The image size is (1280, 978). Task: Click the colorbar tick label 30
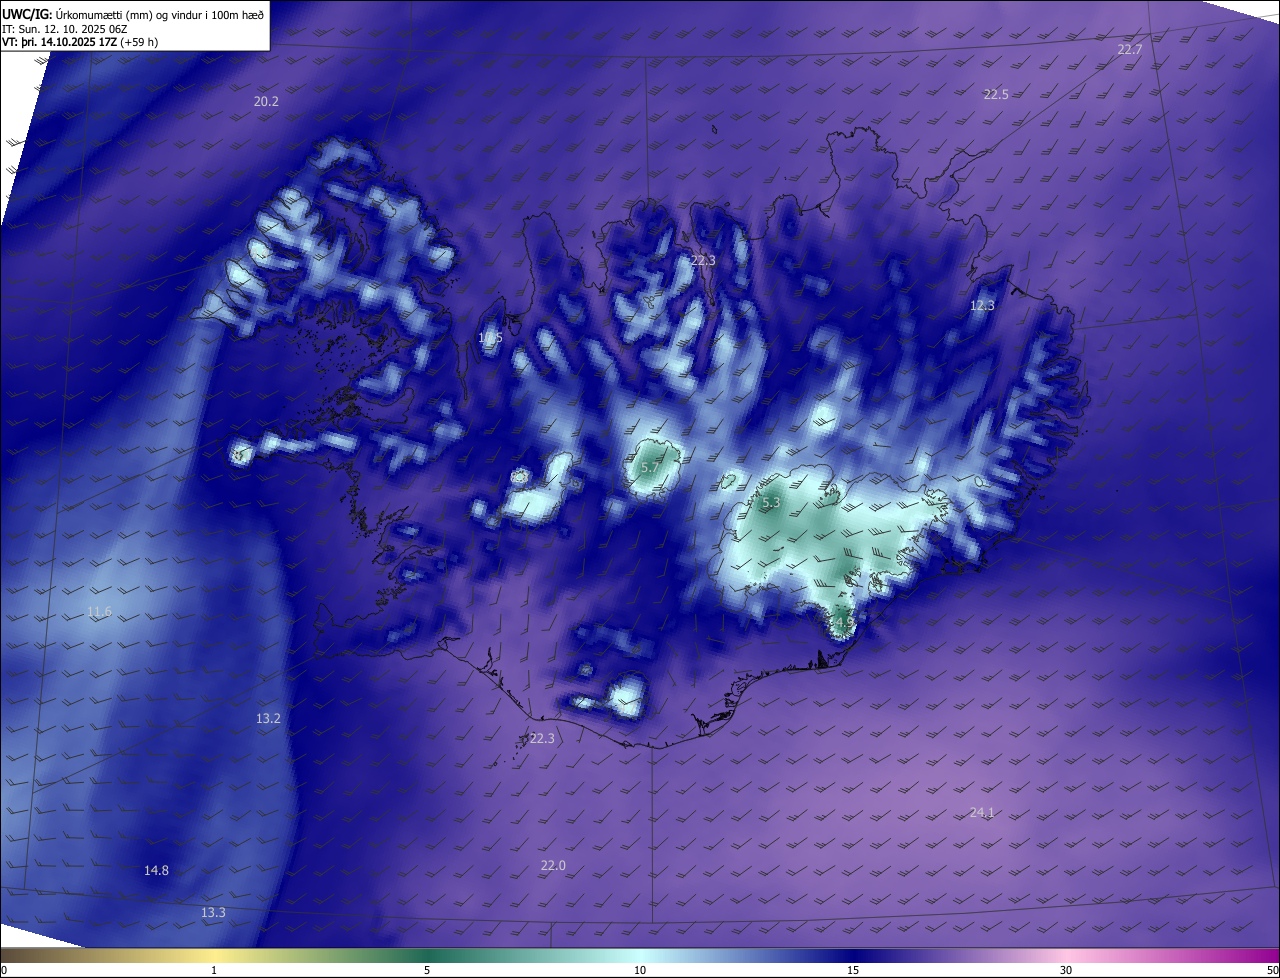[1066, 971]
